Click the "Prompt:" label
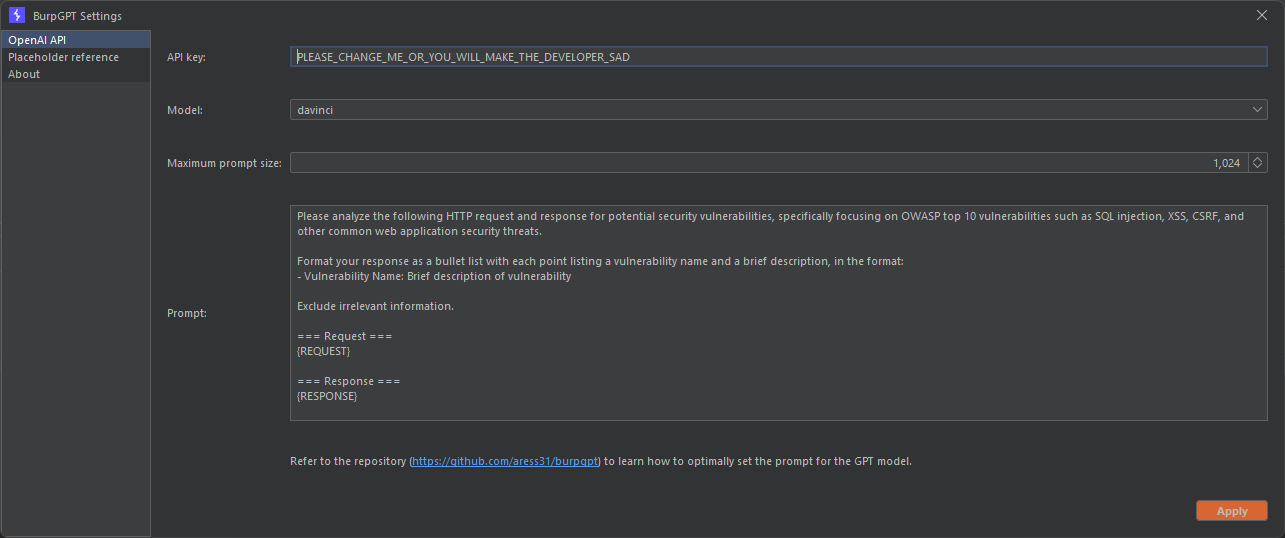Screen dimensions: 1285x538 186,313
